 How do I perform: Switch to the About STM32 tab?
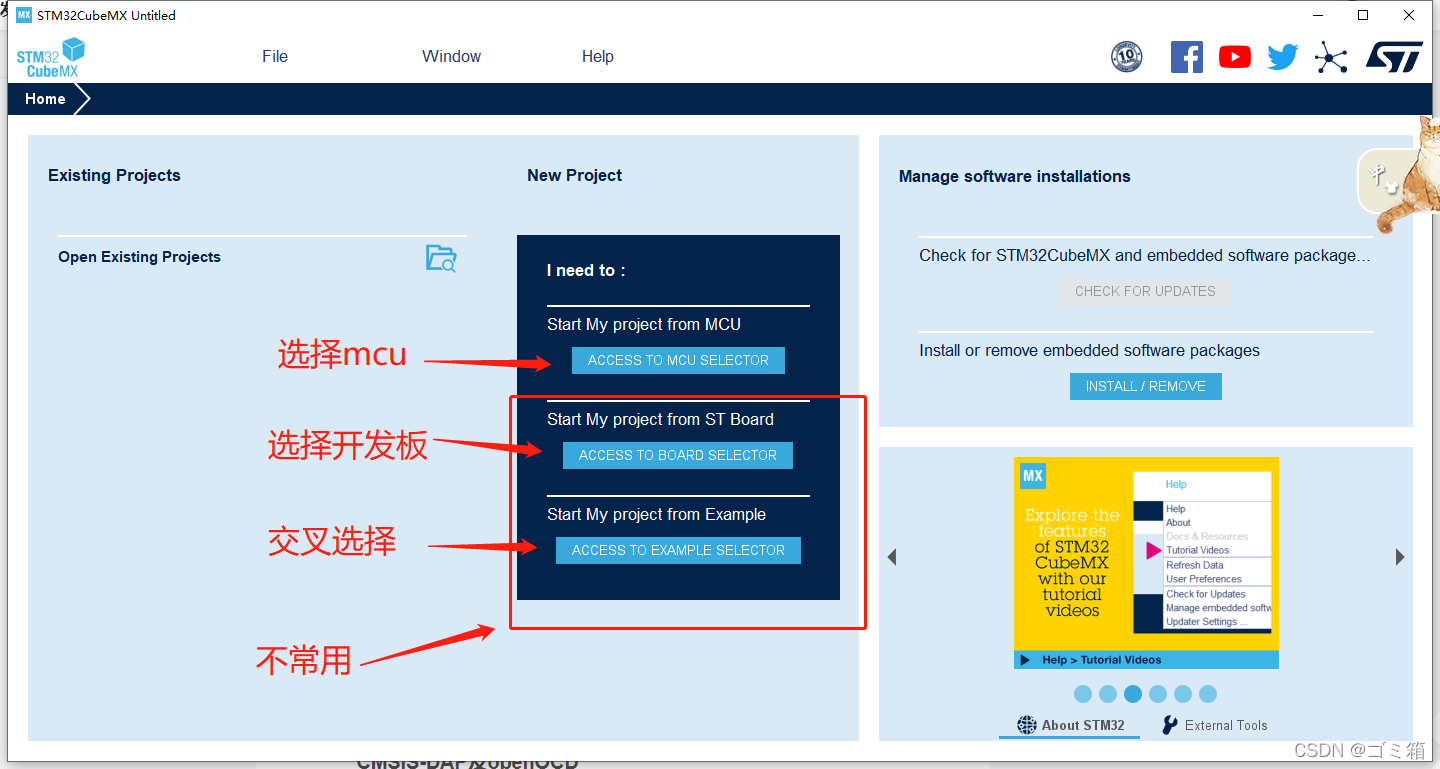[1070, 725]
